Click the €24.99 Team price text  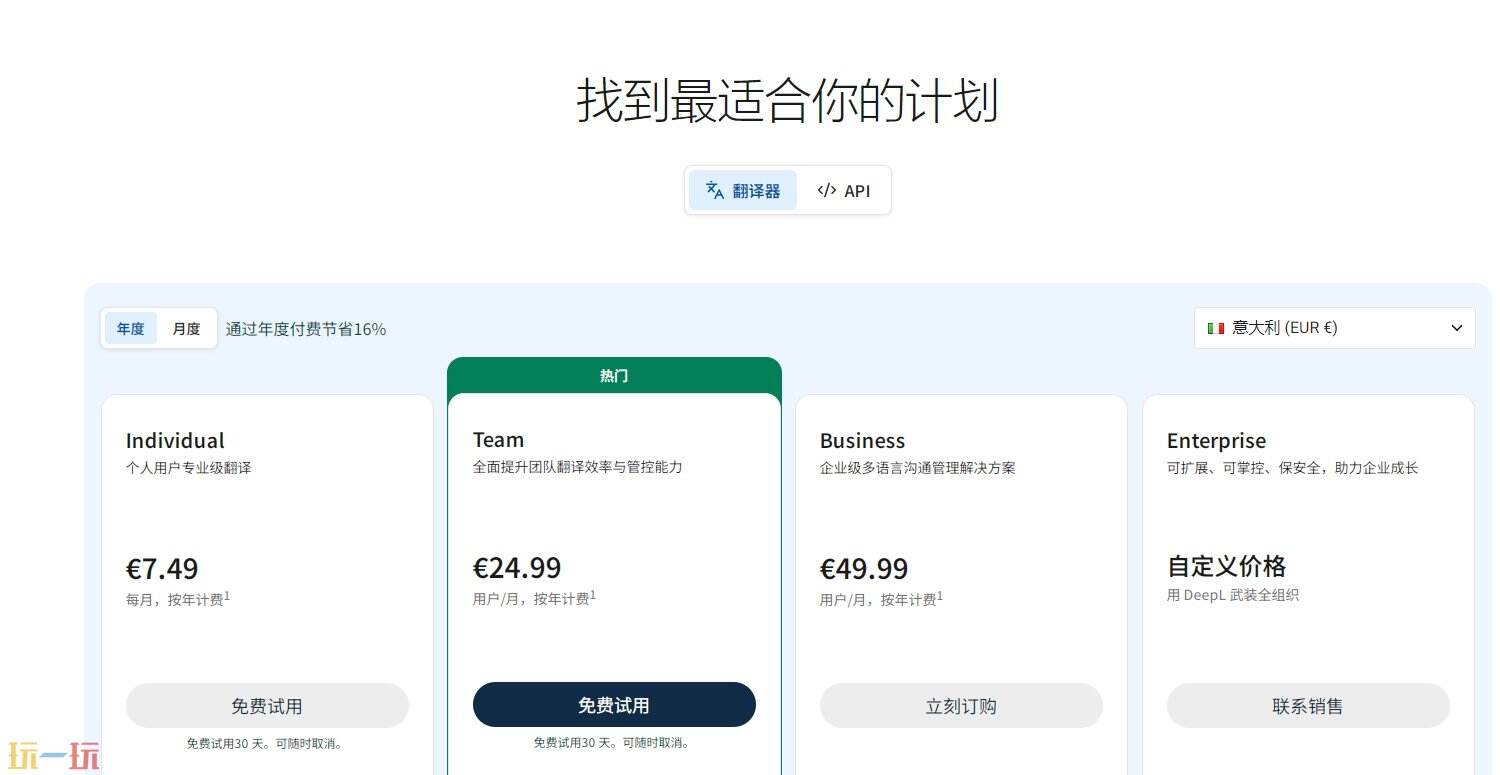click(517, 567)
